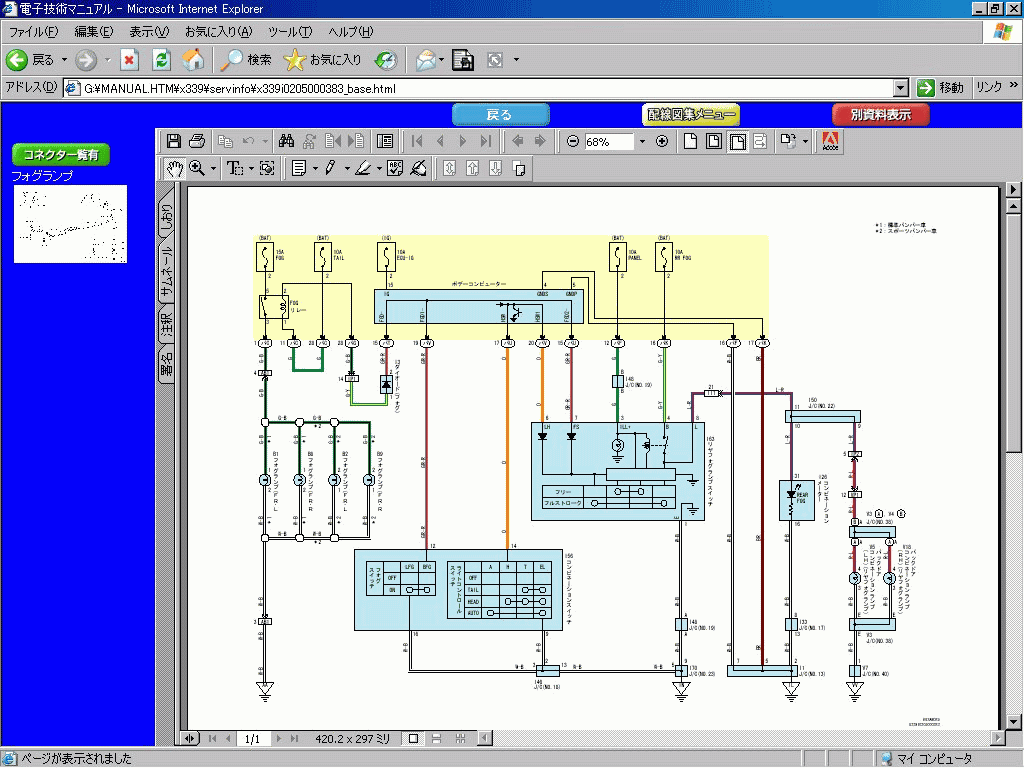Click the Print icon in the Acrobat toolbar
This screenshot has height=768, width=1024.
197,141
